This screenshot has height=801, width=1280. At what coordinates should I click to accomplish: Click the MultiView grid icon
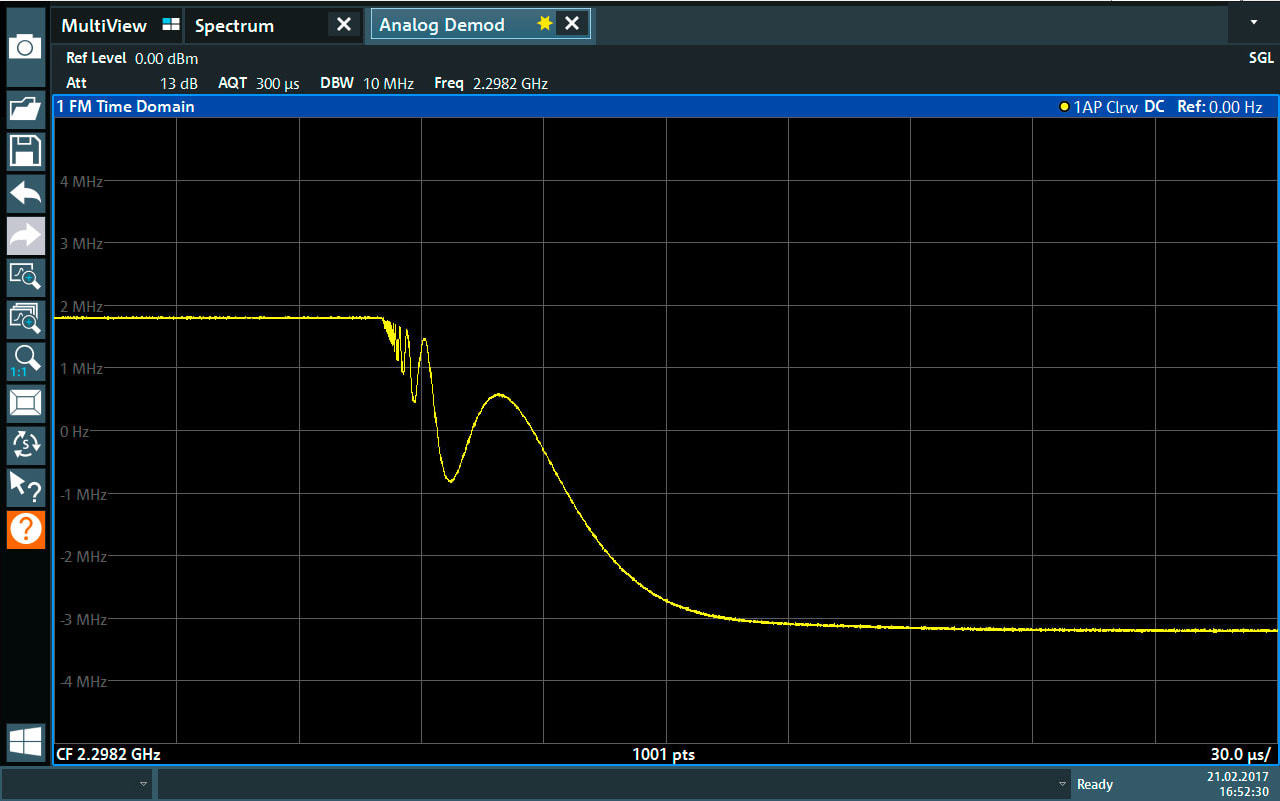tap(171, 25)
